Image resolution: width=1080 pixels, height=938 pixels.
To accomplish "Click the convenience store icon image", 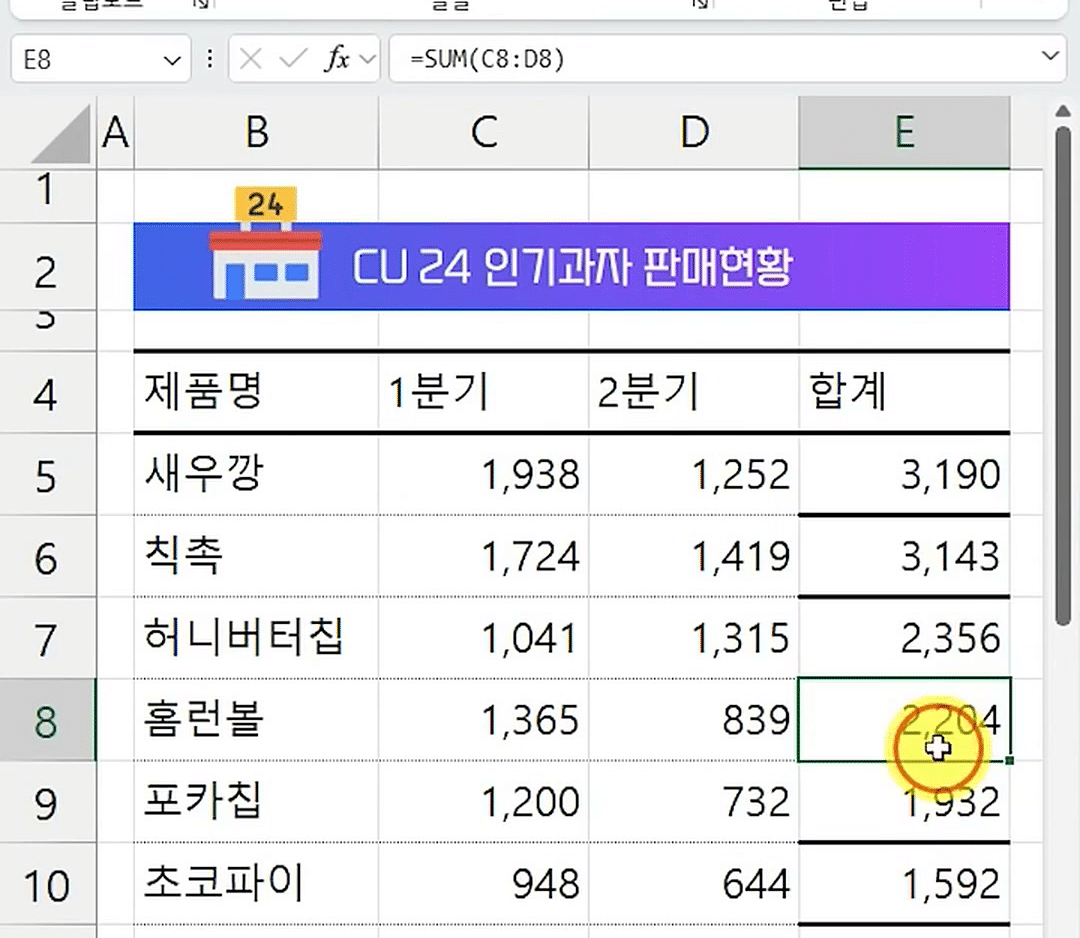I will click(x=265, y=242).
